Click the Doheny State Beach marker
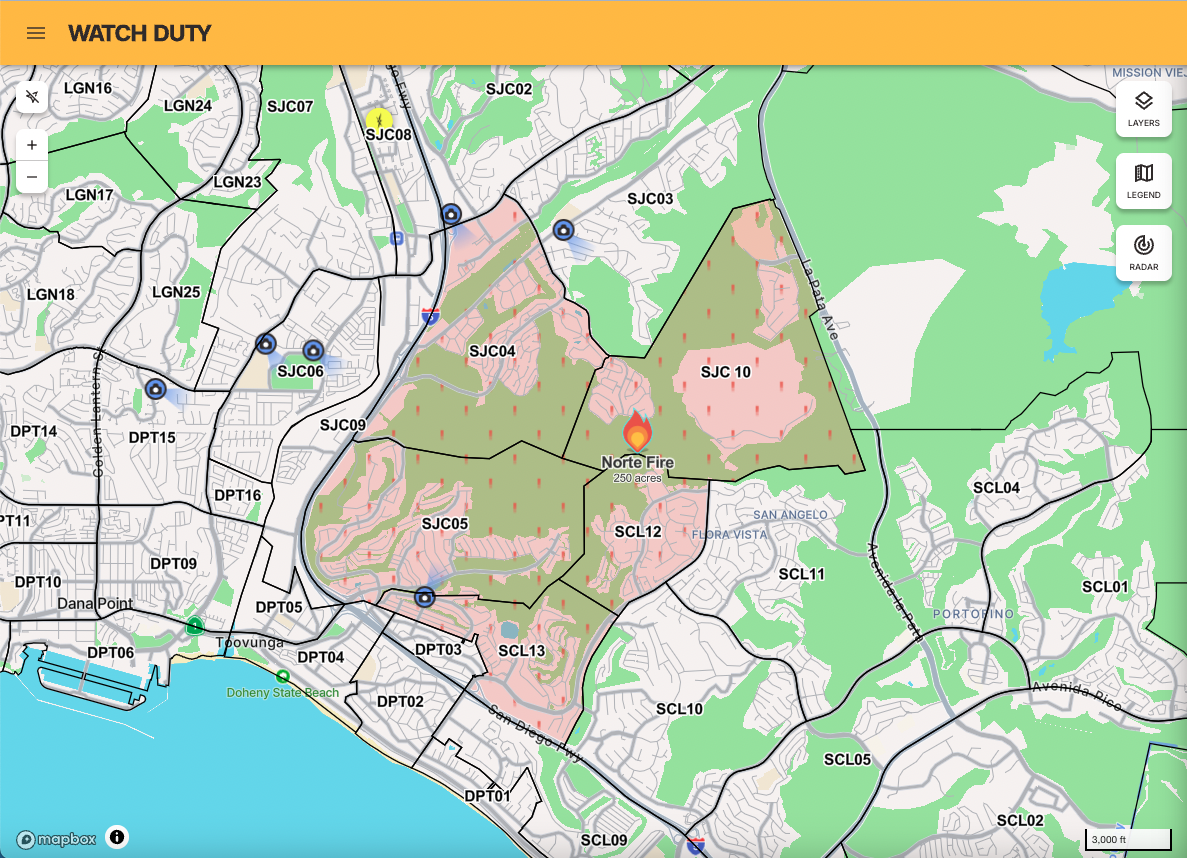1187x858 pixels. [282, 675]
